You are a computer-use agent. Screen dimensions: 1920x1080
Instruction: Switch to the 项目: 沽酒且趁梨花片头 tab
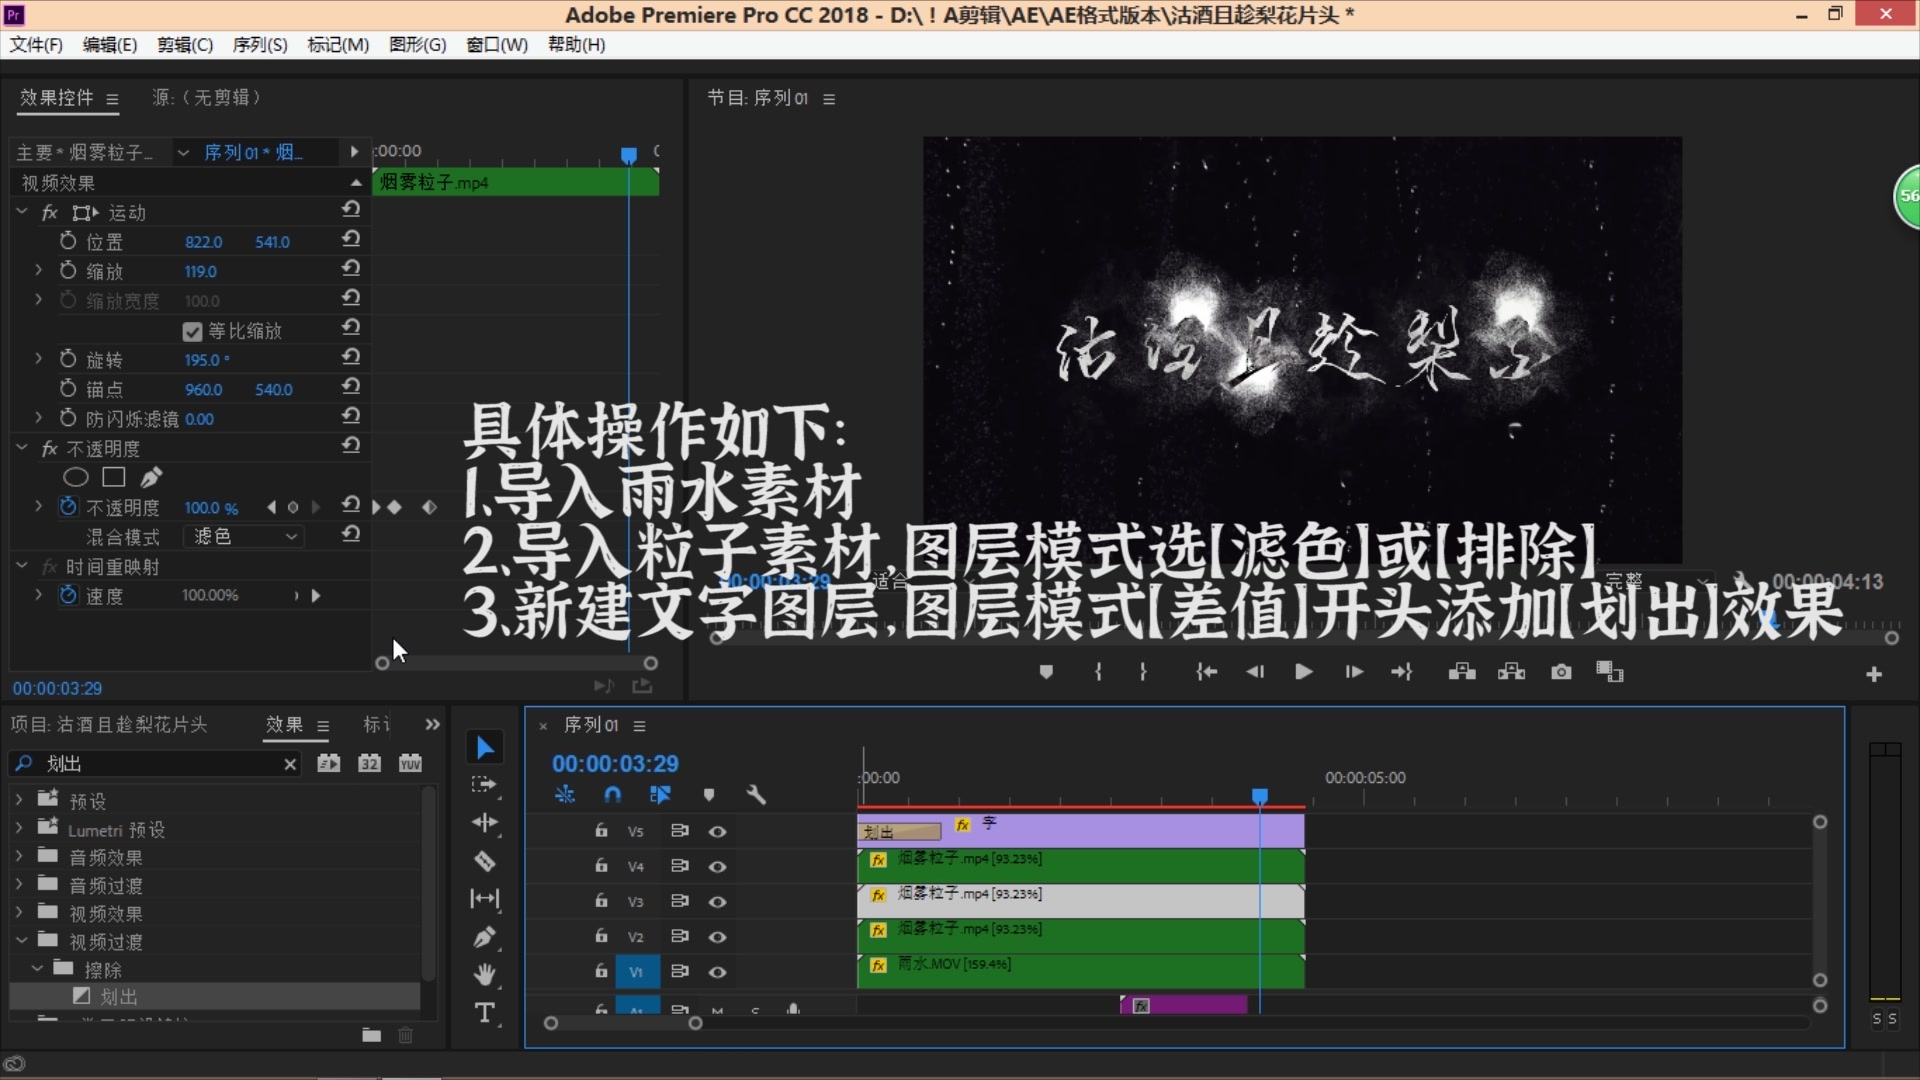click(109, 725)
